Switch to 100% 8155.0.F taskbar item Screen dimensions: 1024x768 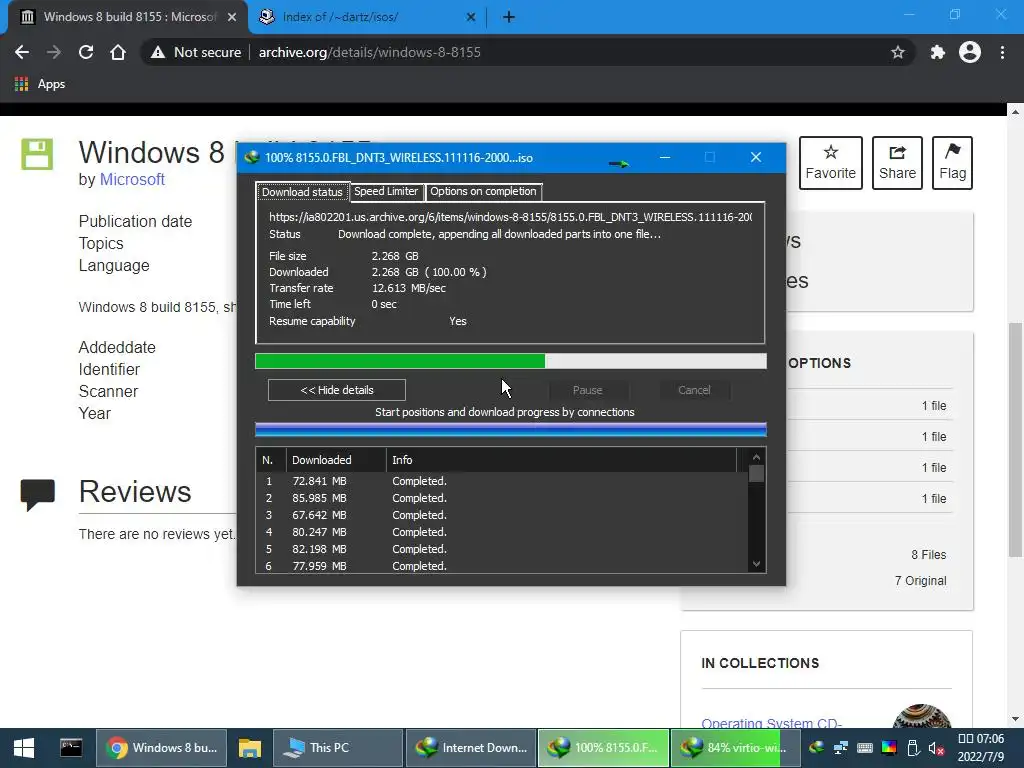coord(603,748)
